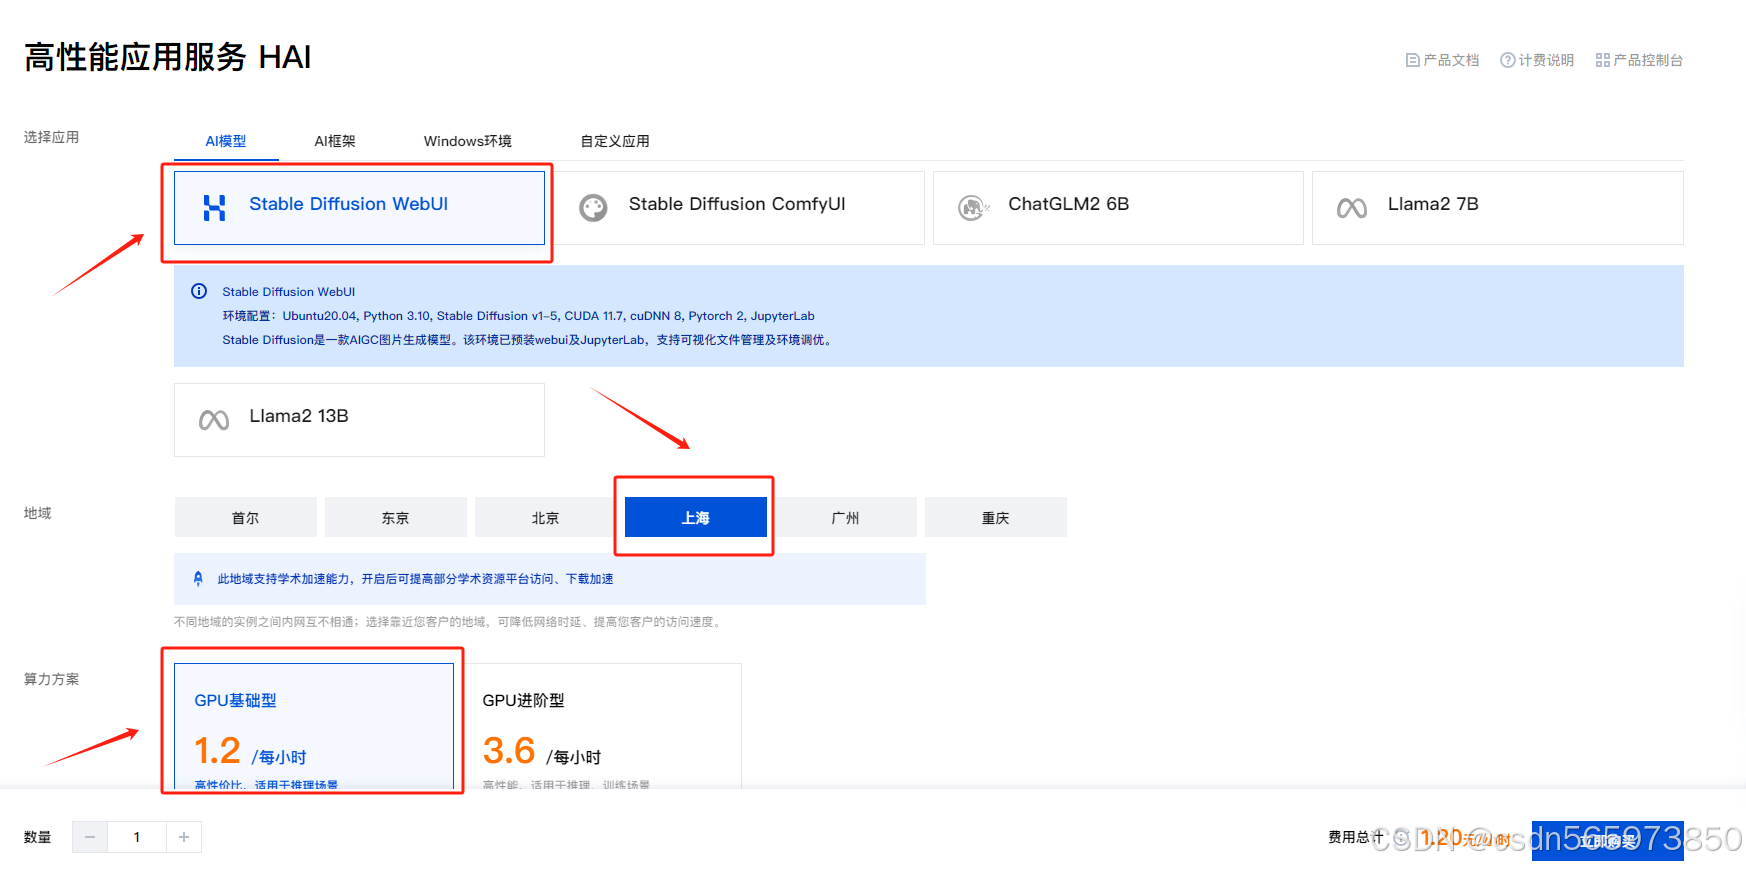The image size is (1746, 869).
Task: Open the 产品控制台 link
Action: click(1640, 60)
